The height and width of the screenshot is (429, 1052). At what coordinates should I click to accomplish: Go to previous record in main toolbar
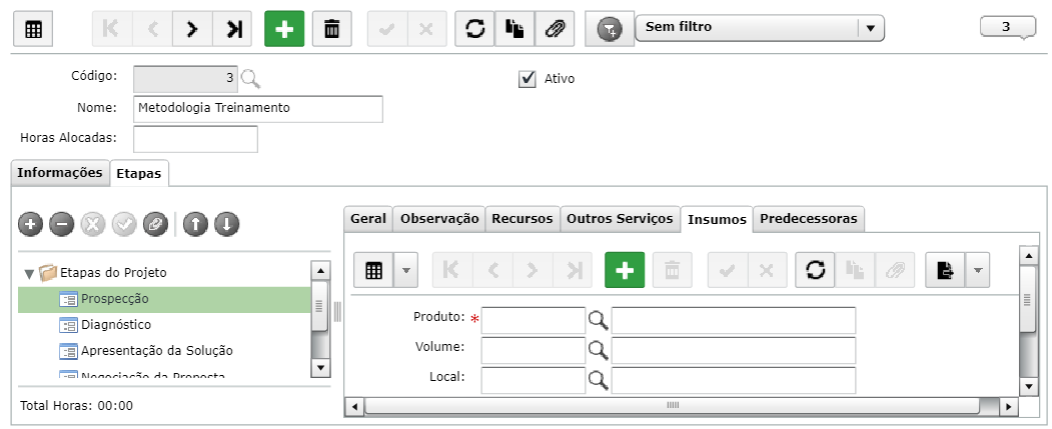click(x=152, y=30)
